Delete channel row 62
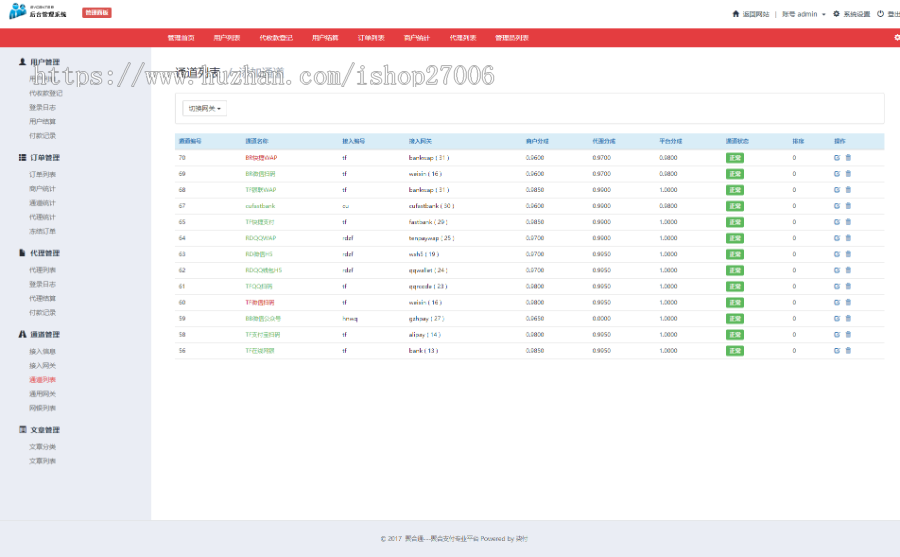 (848, 270)
